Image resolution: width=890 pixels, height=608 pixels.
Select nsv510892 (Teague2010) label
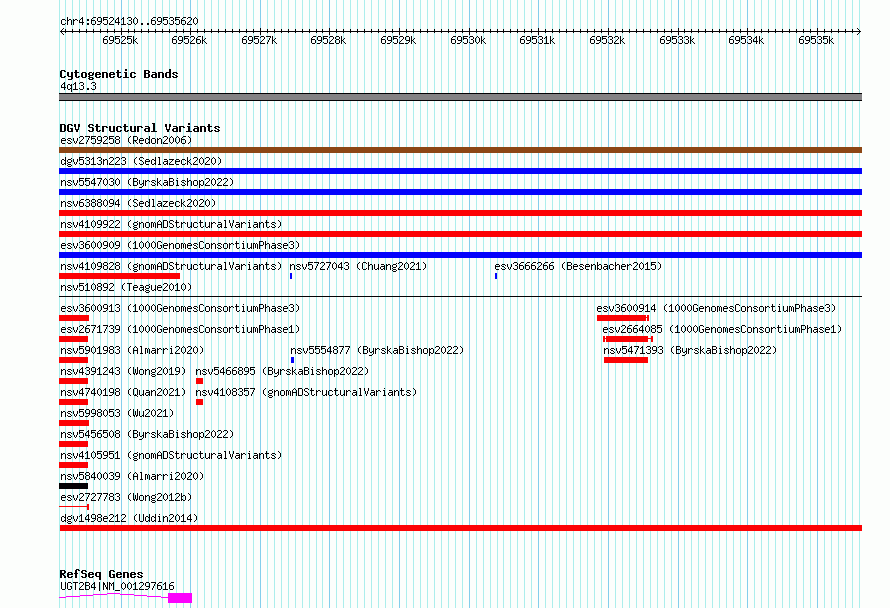point(126,287)
